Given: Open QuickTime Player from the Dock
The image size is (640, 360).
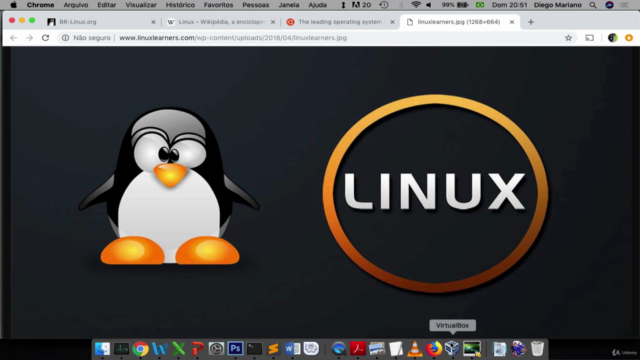Looking at the screenshot, I should coord(339,349).
